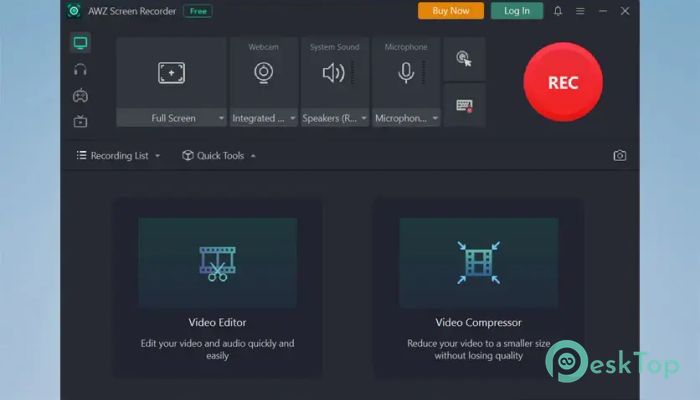Adjust the microphone volume level bar
The width and height of the screenshot is (700, 400).
(x=424, y=73)
